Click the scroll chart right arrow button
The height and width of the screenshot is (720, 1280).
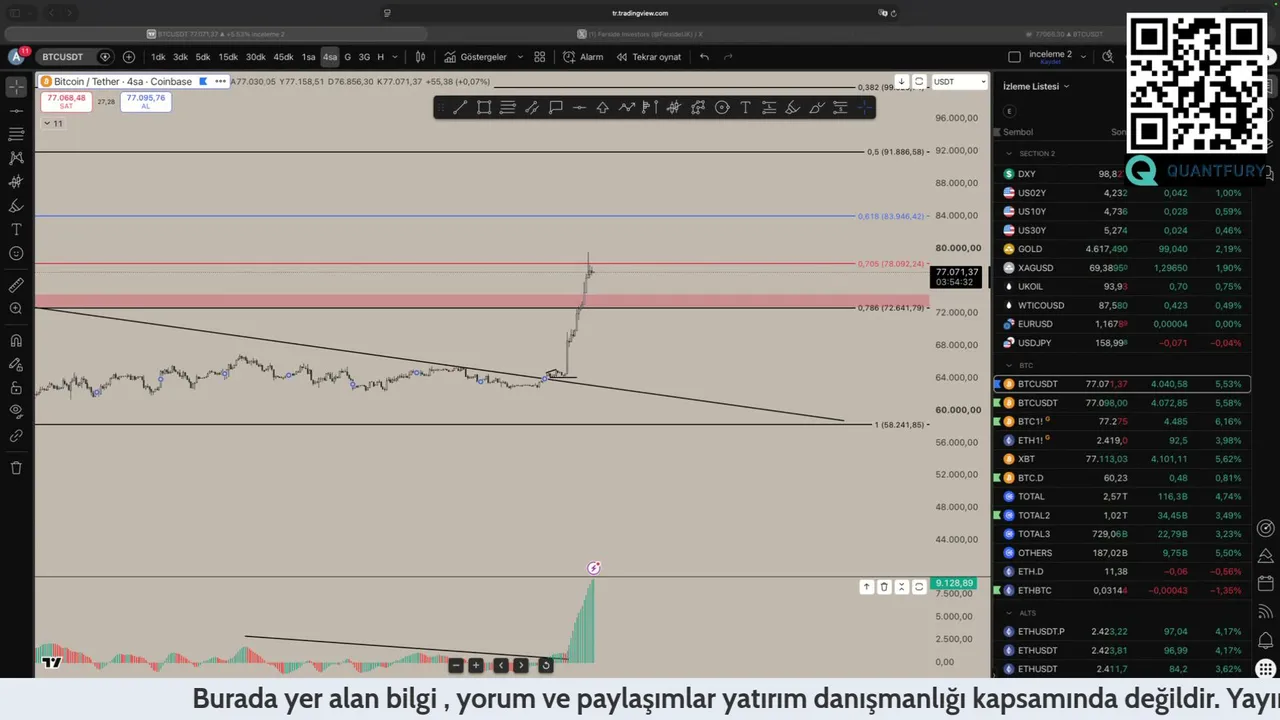520,666
